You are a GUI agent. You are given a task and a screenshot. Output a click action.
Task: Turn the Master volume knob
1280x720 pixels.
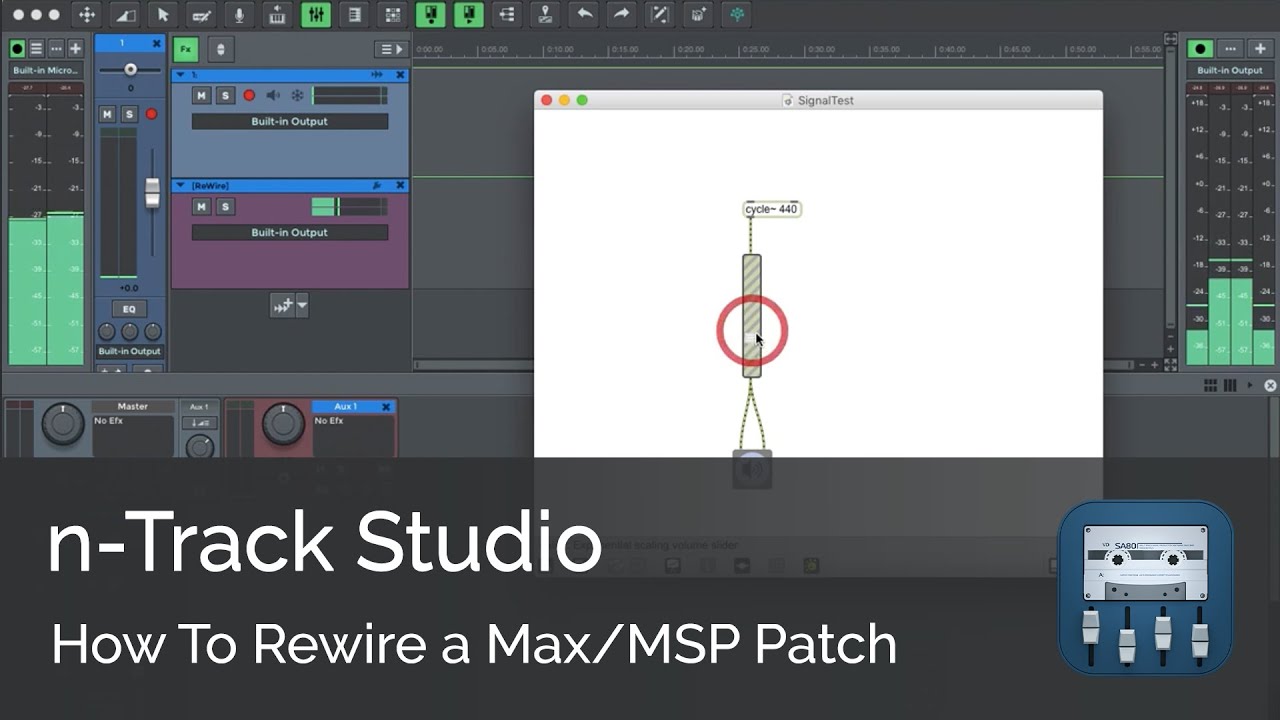(64, 424)
